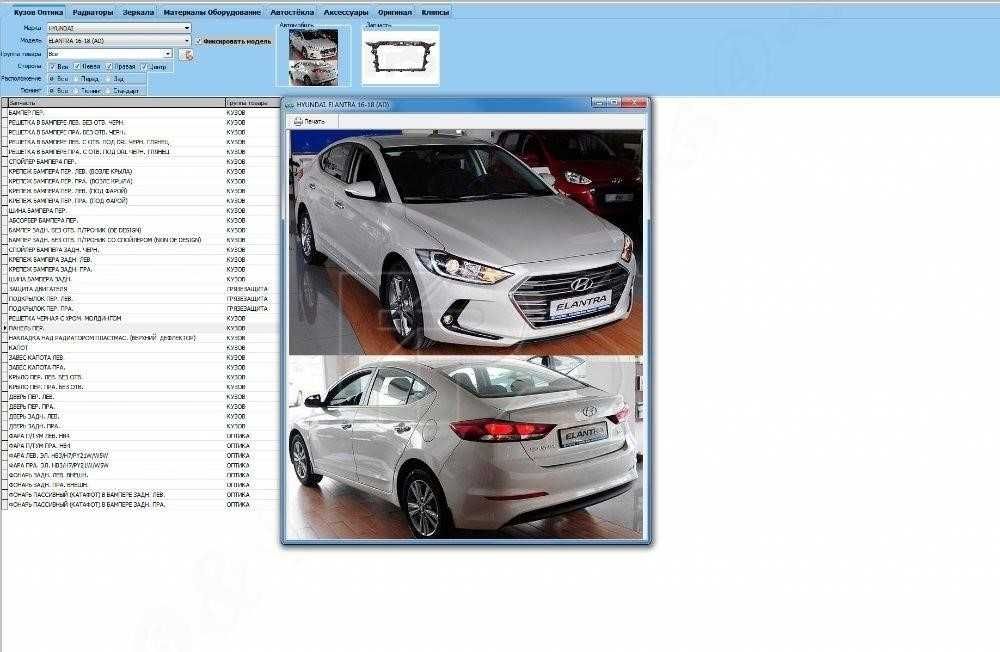Click the Группа товара column header
Viewport: 1000px width, 652px height.
(x=252, y=103)
